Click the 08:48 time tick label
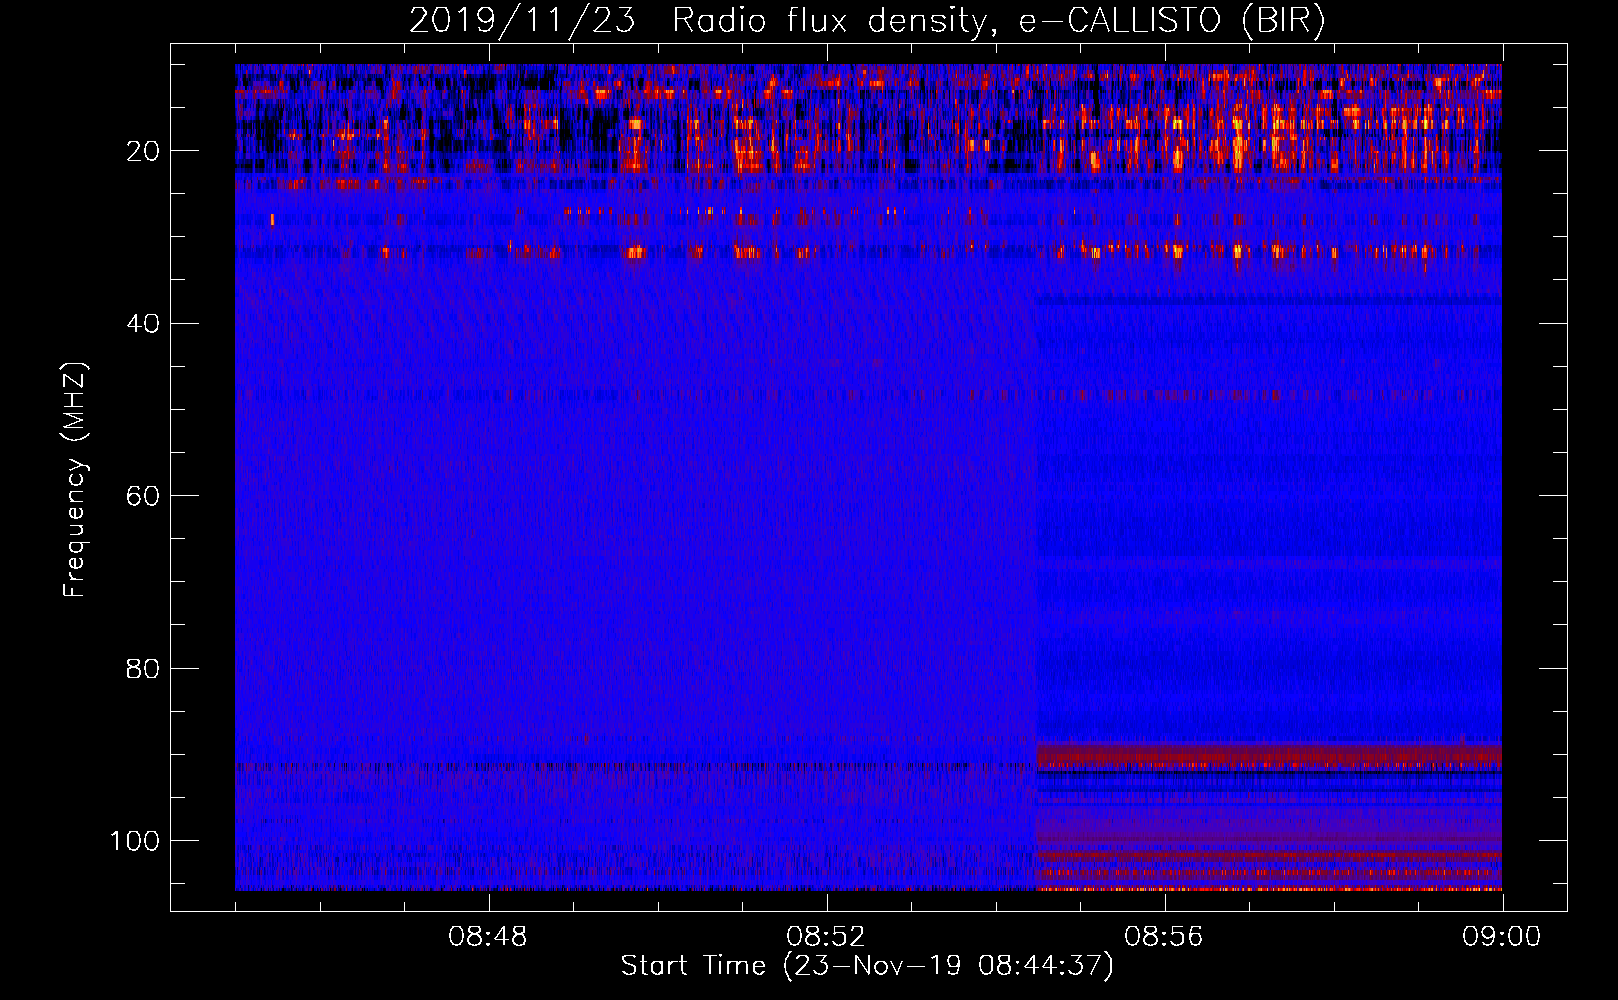 (x=488, y=937)
